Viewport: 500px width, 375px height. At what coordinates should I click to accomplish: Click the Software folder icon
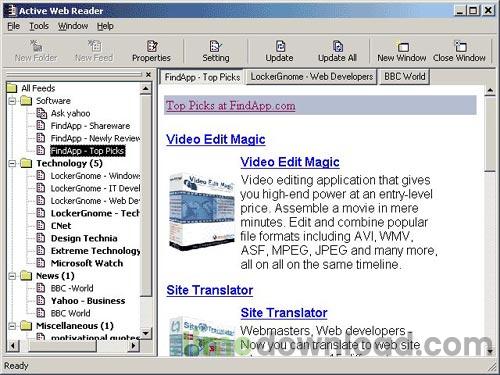point(26,101)
